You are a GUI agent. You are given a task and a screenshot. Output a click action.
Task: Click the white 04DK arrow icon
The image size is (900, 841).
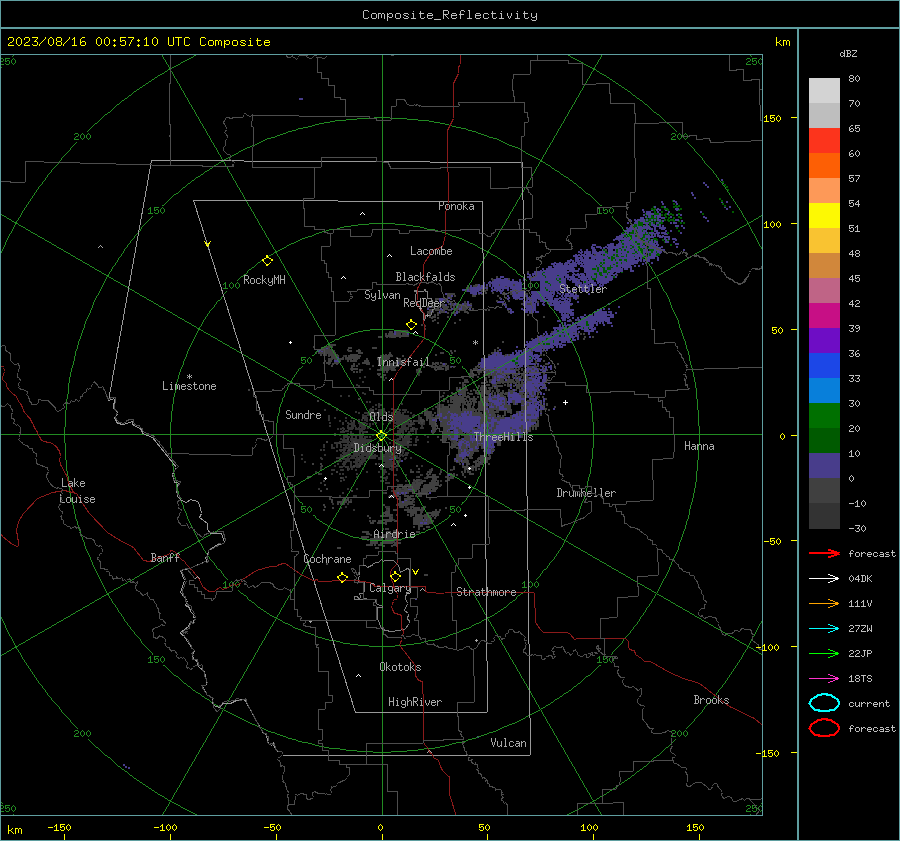tap(824, 579)
